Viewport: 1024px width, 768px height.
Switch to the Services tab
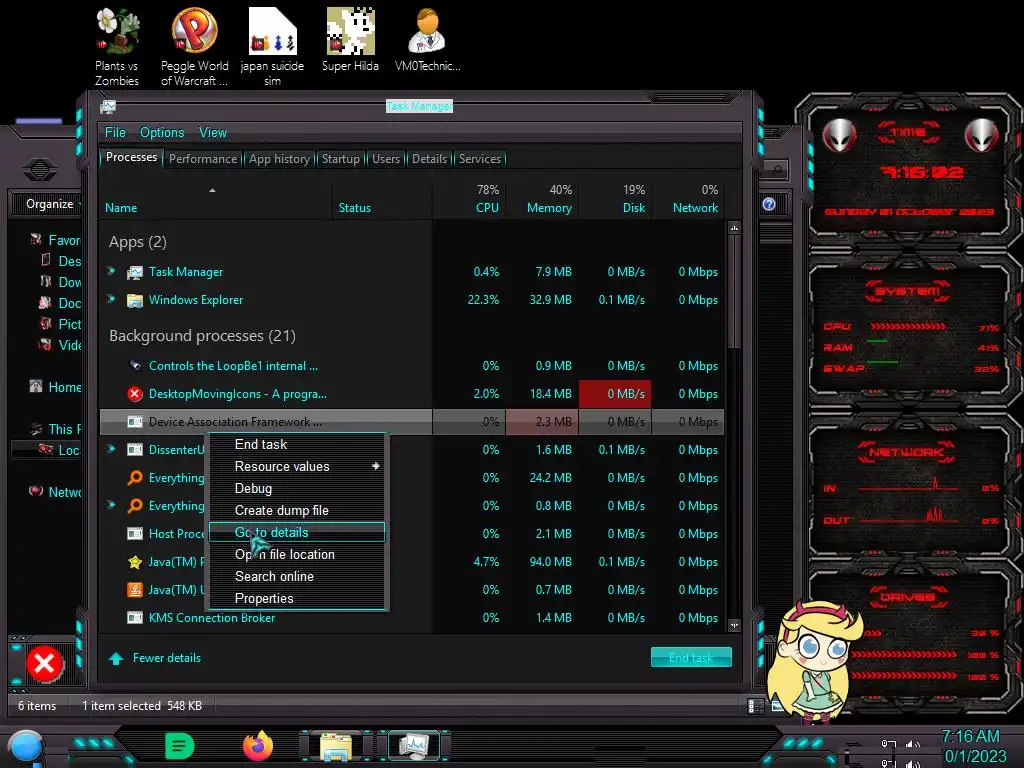coord(479,159)
